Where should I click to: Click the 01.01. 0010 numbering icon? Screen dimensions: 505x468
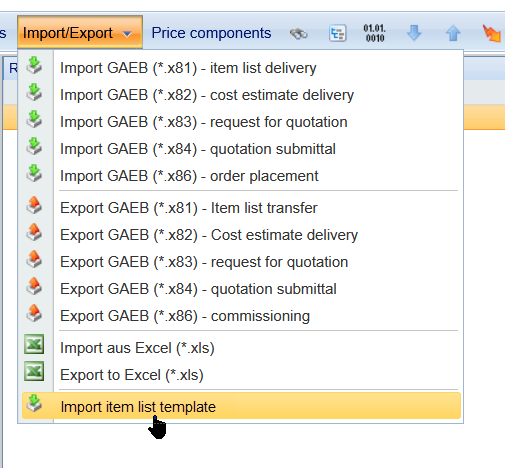point(374,33)
